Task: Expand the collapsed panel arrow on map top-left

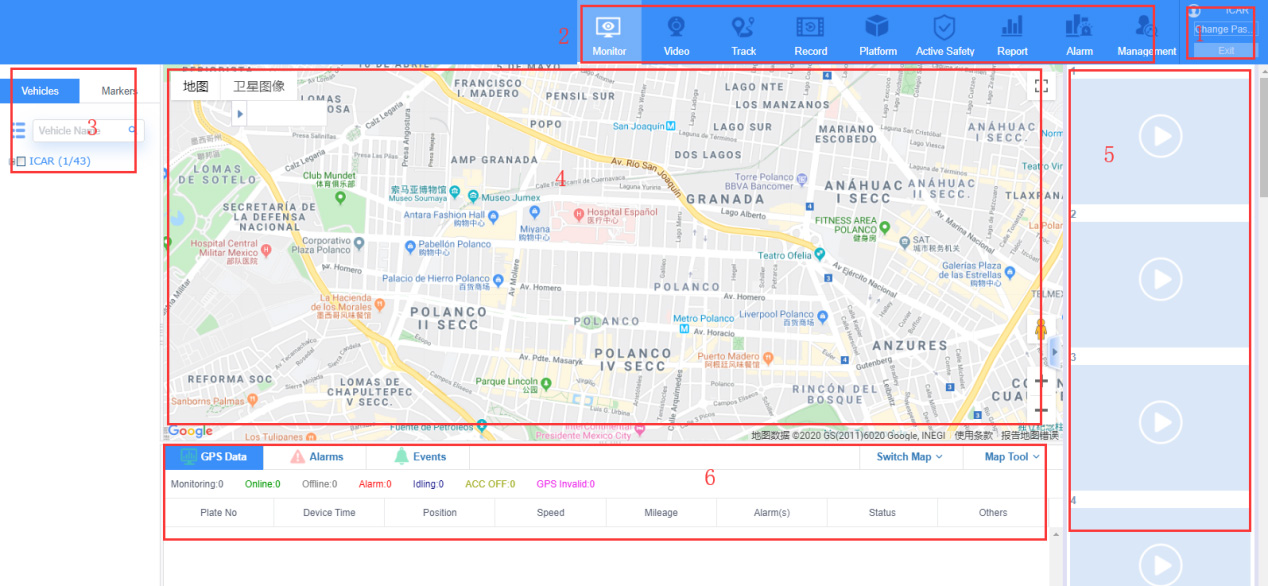Action: pyautogui.click(x=239, y=115)
